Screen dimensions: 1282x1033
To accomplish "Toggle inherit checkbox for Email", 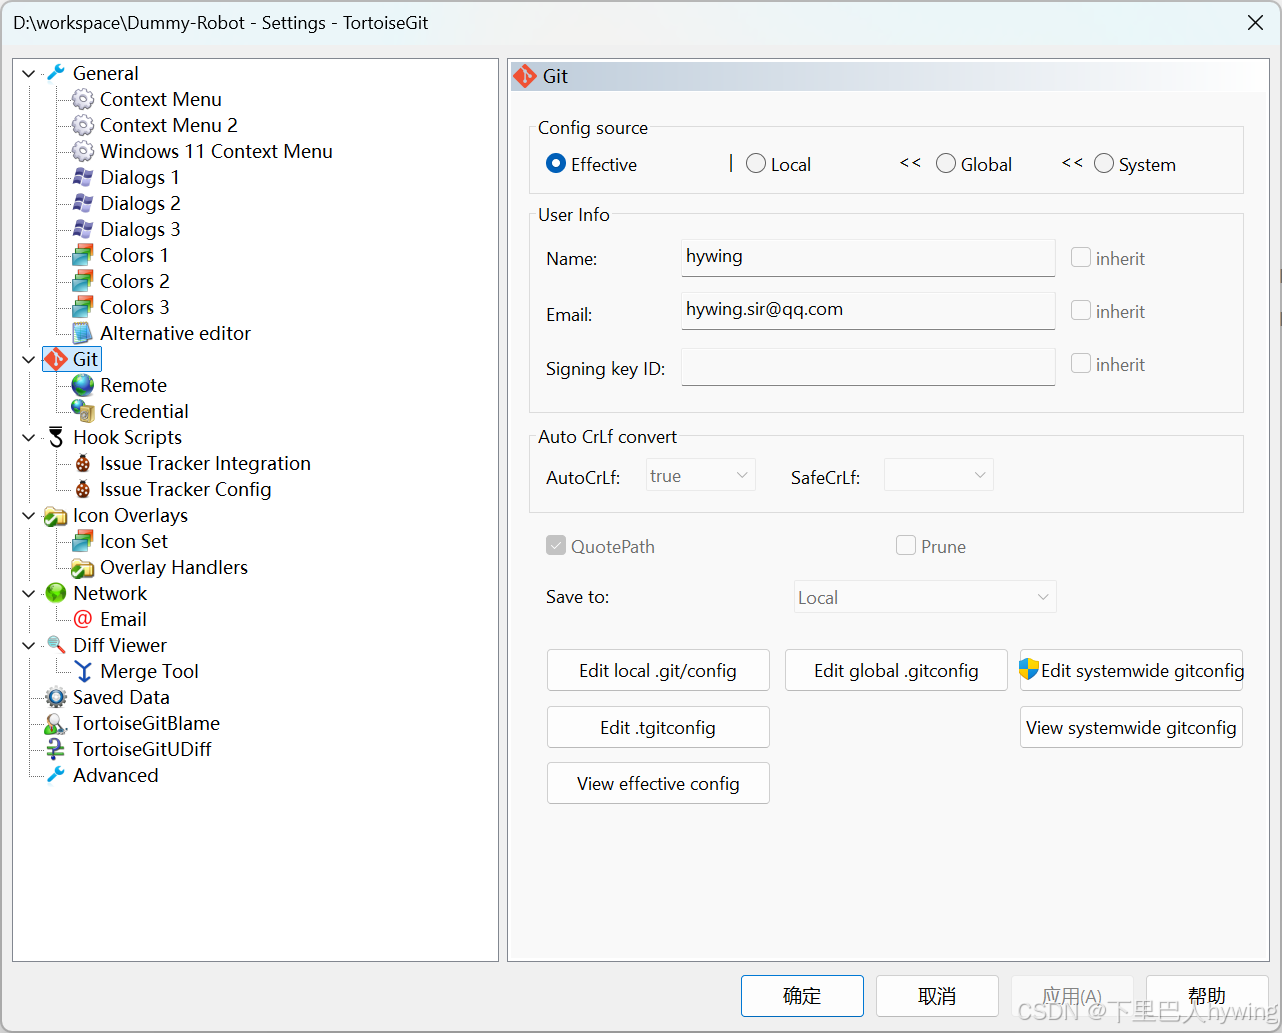I will pos(1081,310).
